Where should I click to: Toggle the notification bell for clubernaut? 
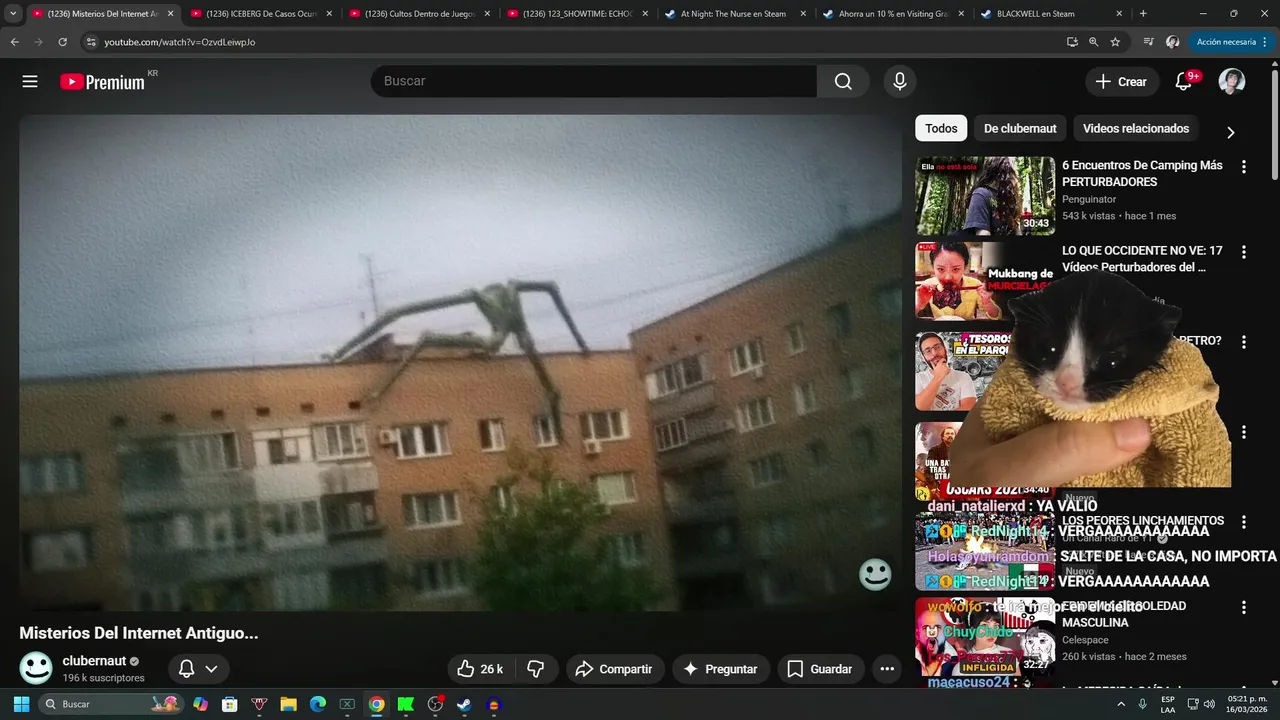186,669
